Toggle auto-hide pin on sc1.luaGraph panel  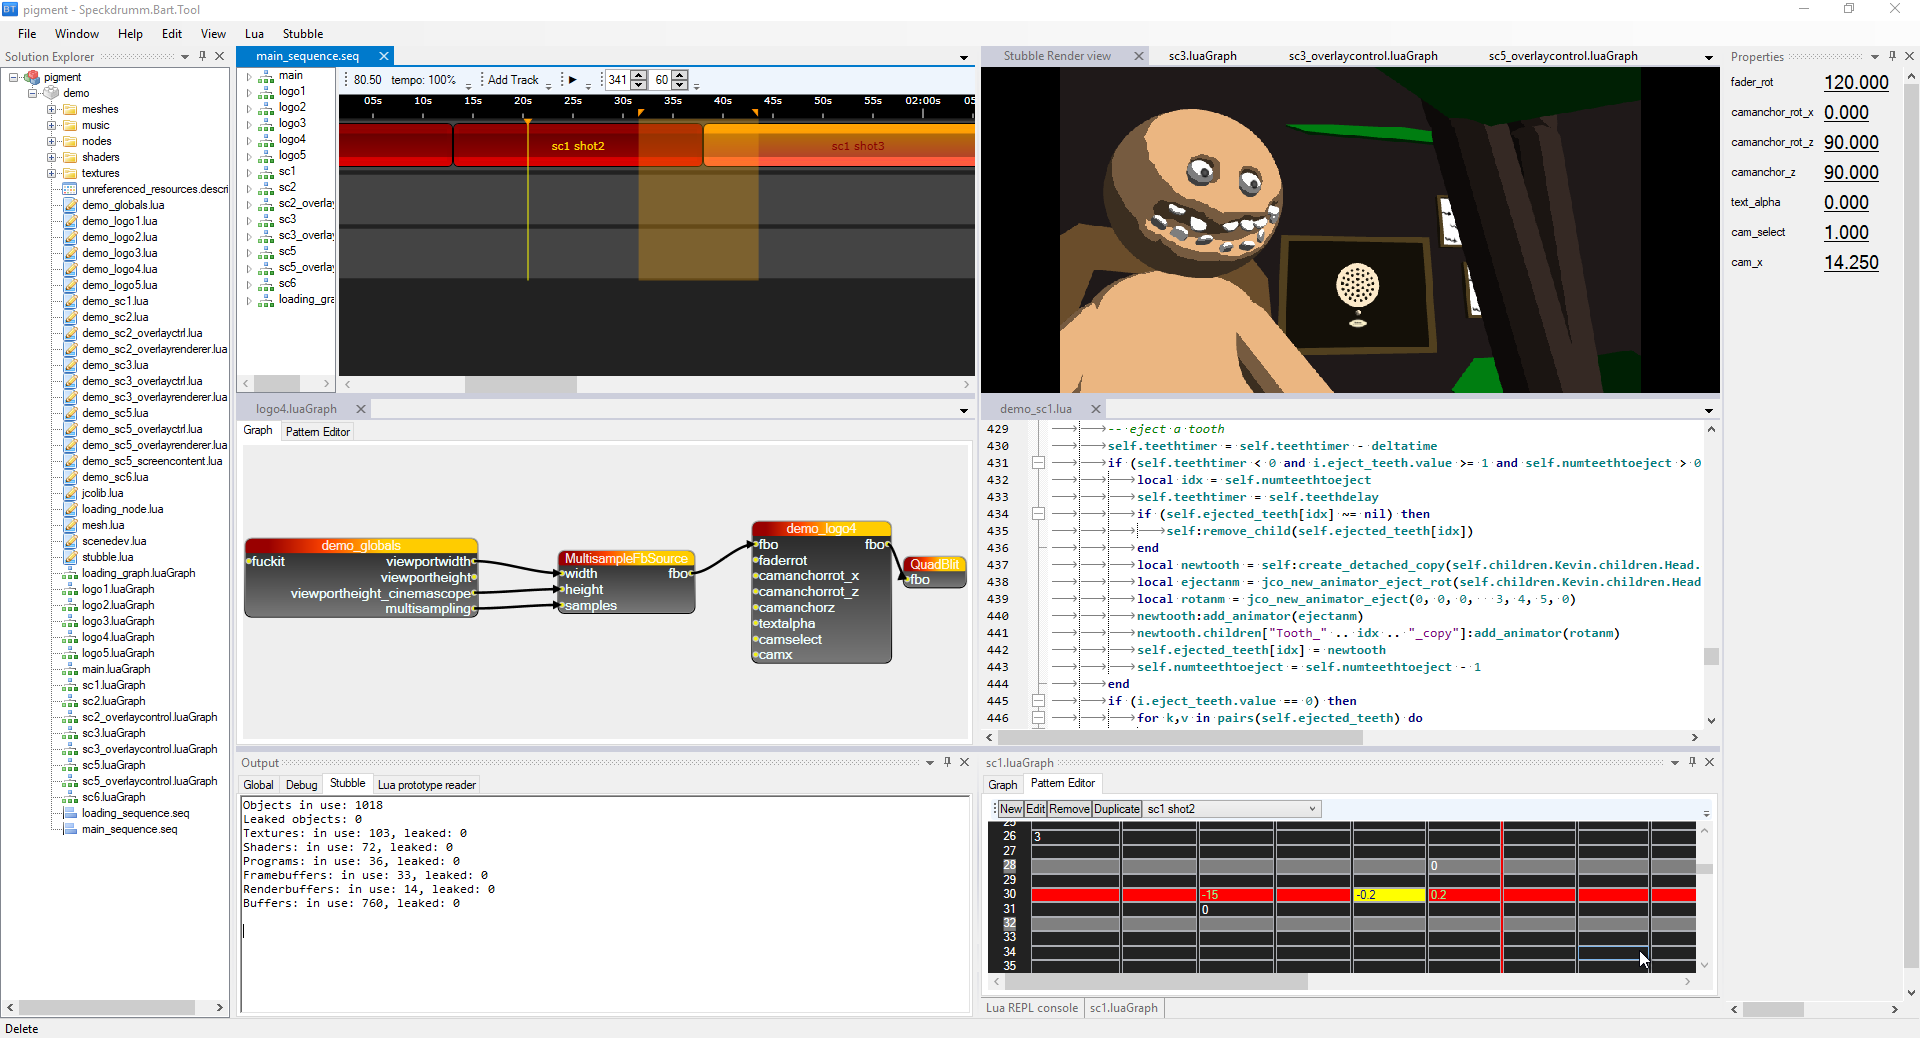click(x=1692, y=762)
